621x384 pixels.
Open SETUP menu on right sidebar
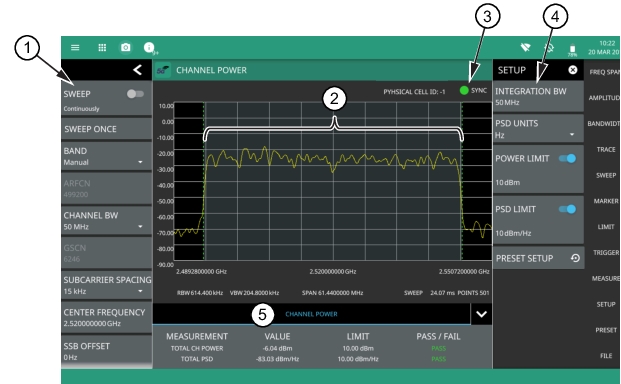tap(606, 304)
